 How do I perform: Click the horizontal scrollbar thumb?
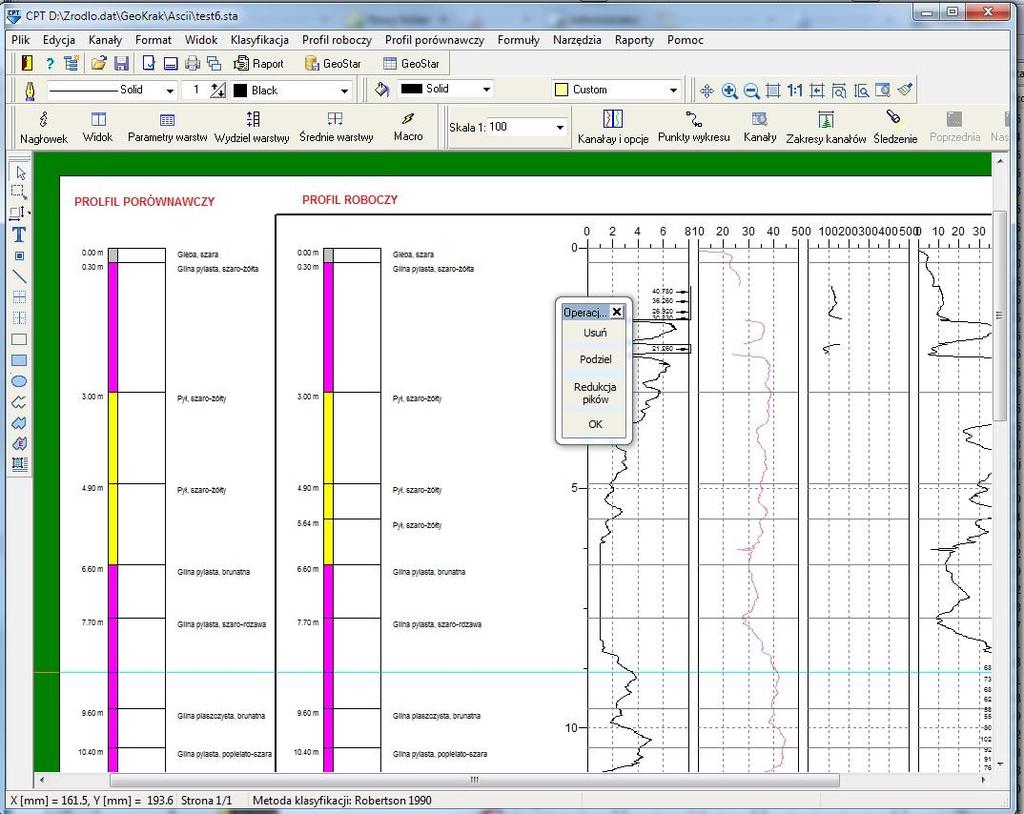coord(474,779)
